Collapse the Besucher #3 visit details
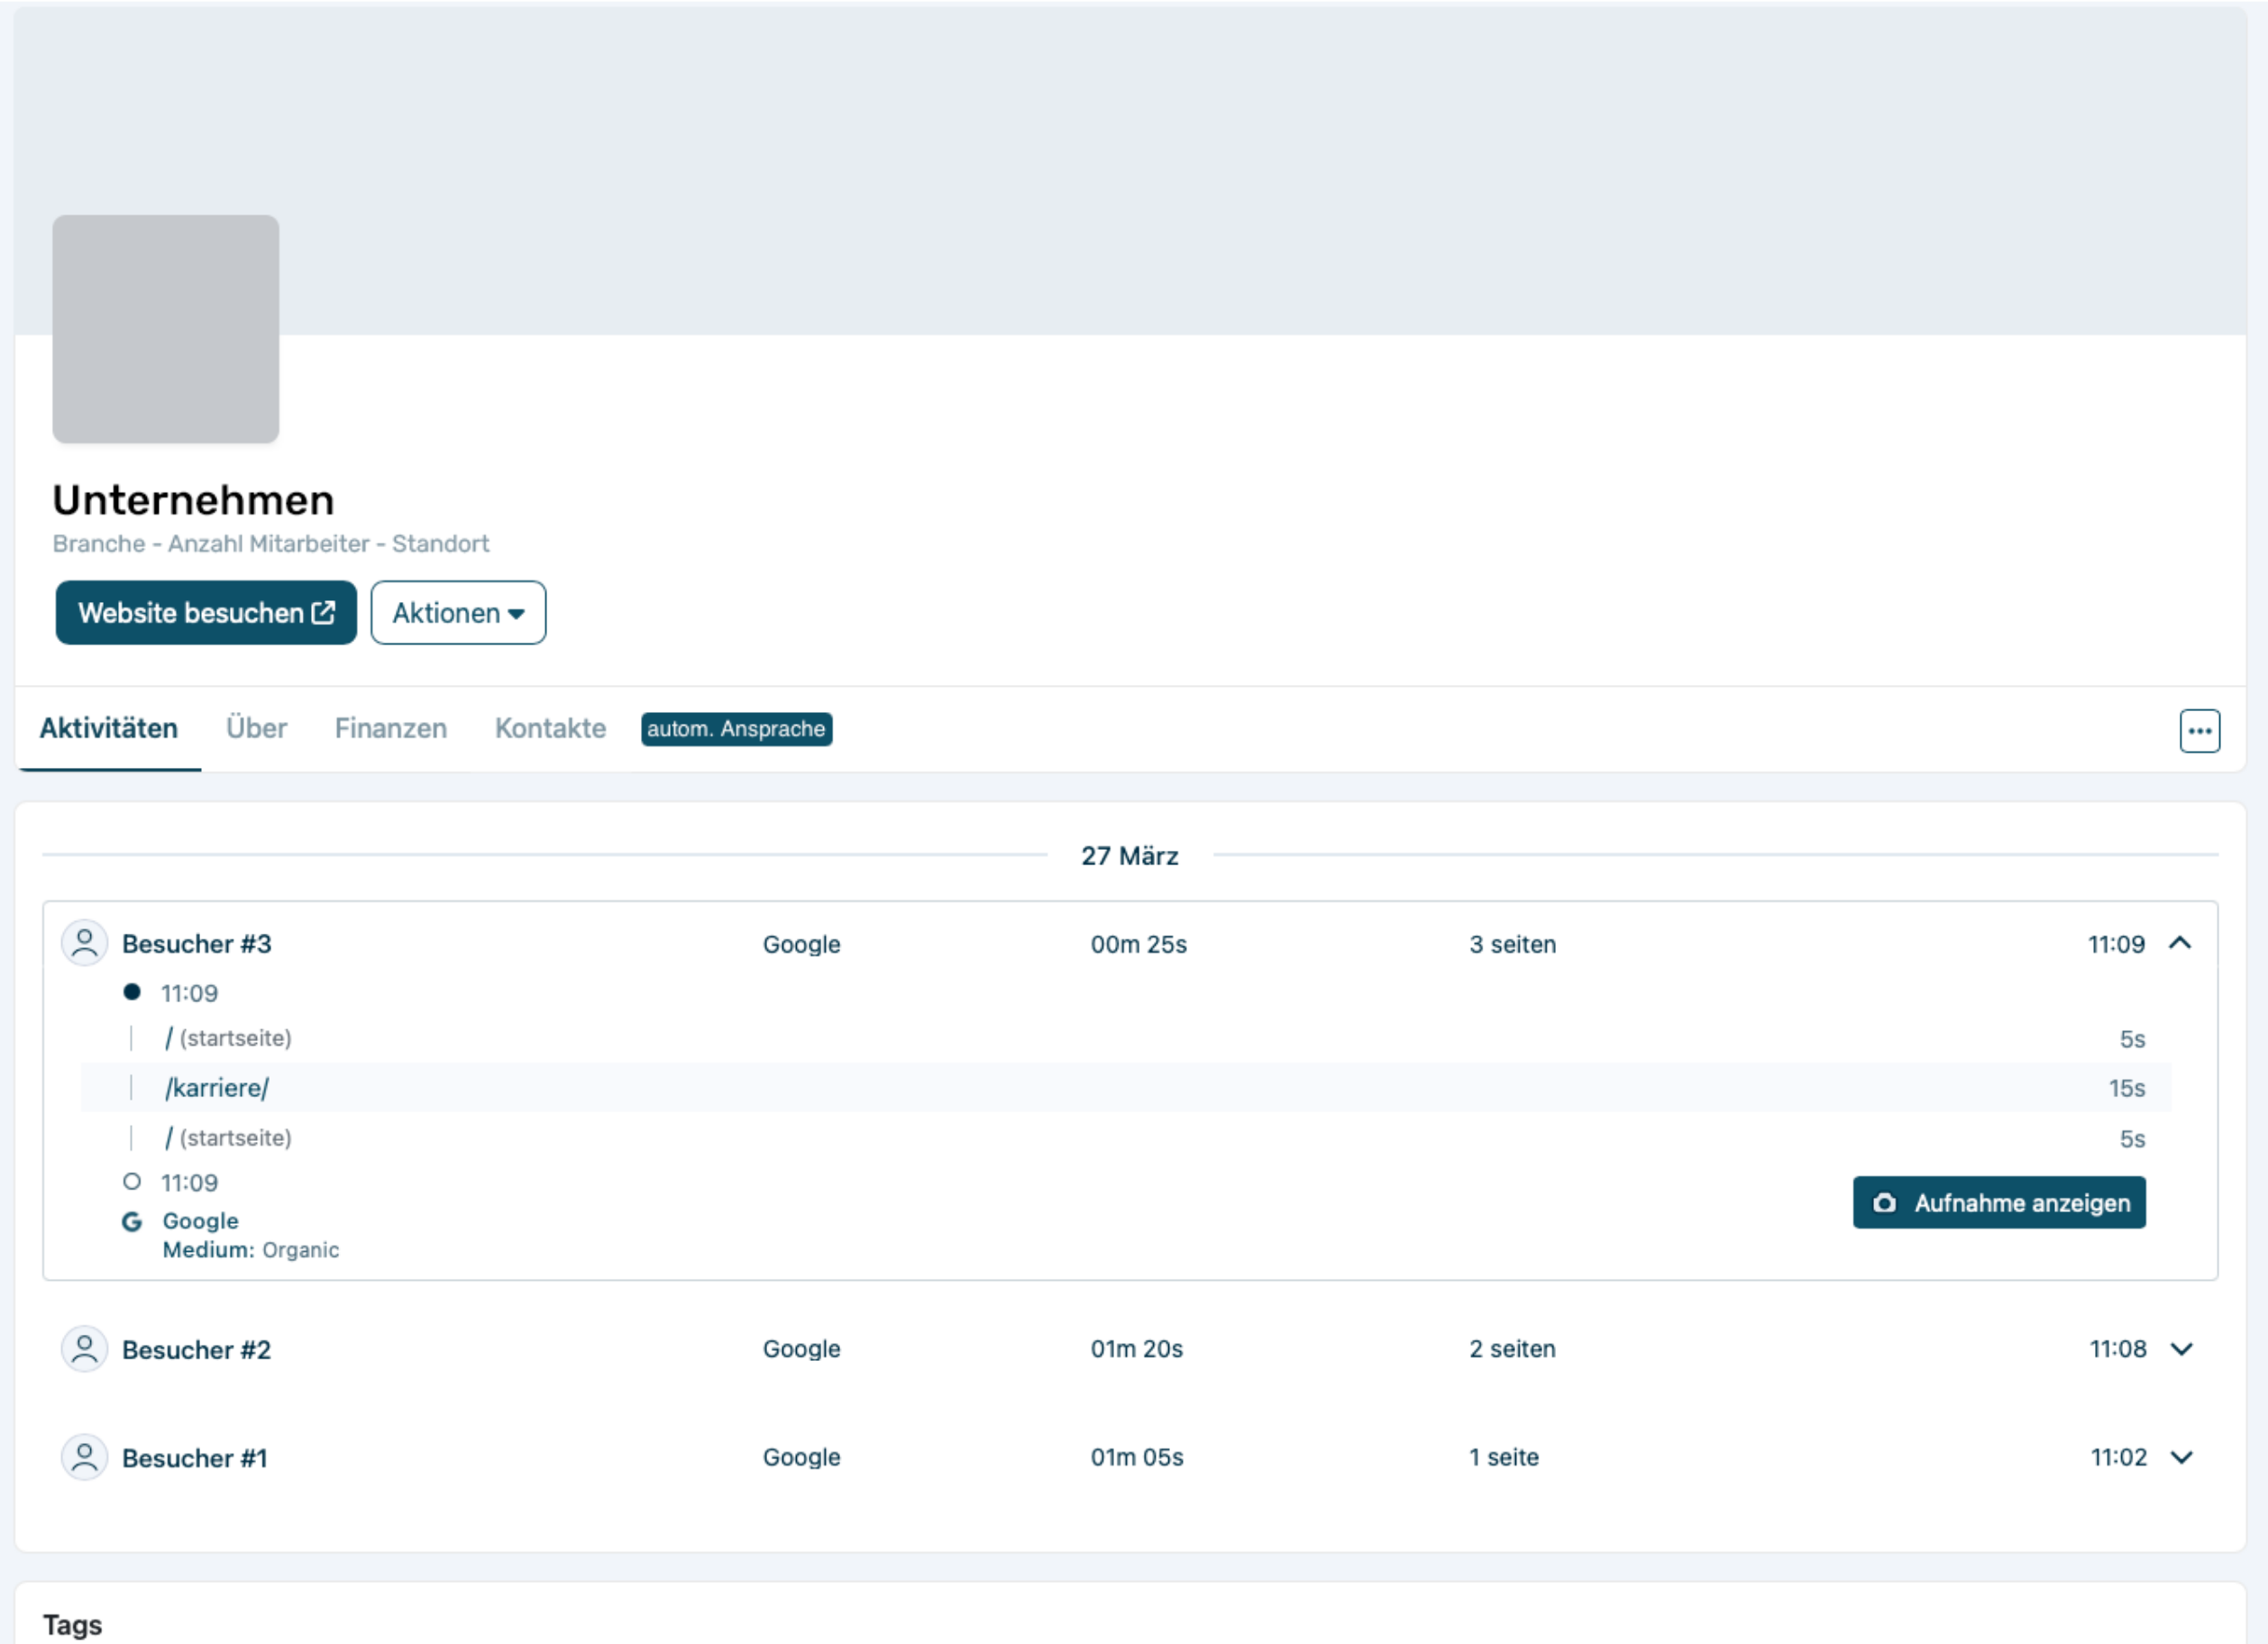This screenshot has height=1644, width=2268. tap(2180, 943)
